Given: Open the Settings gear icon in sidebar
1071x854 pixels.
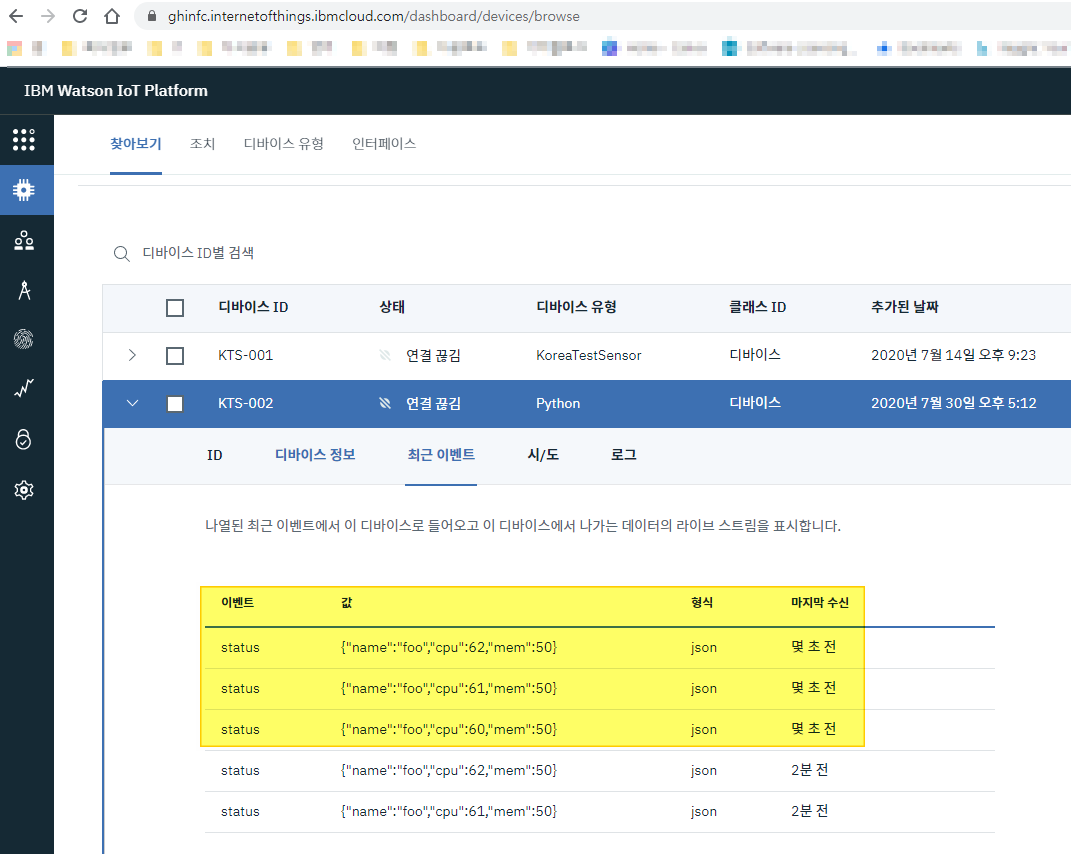Looking at the screenshot, I should coord(24,490).
